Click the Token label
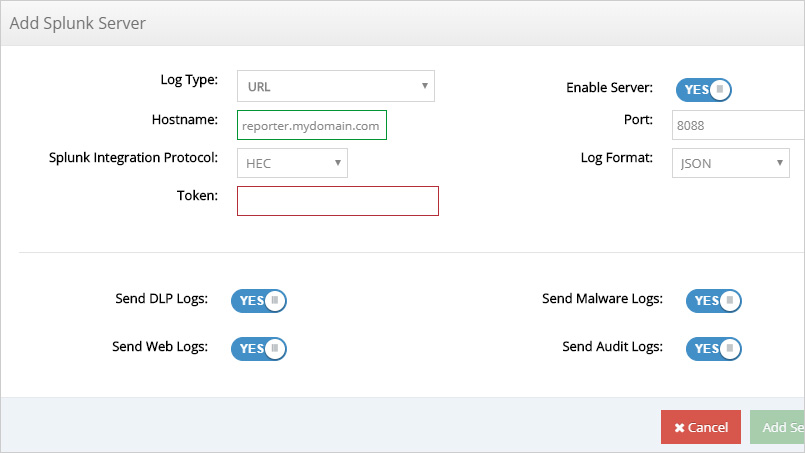This screenshot has height=453, width=805. pos(197,196)
